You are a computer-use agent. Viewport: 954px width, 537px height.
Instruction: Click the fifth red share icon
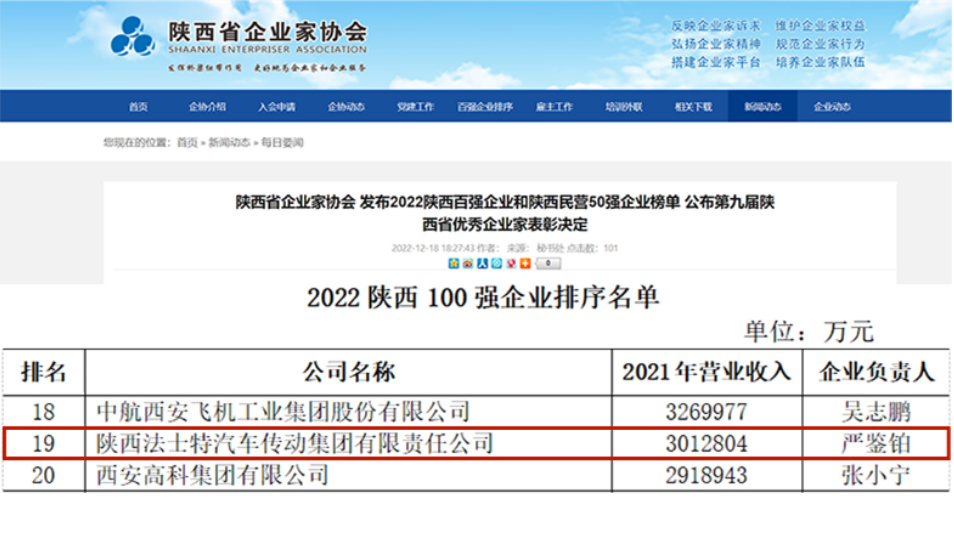pyautogui.click(x=509, y=264)
